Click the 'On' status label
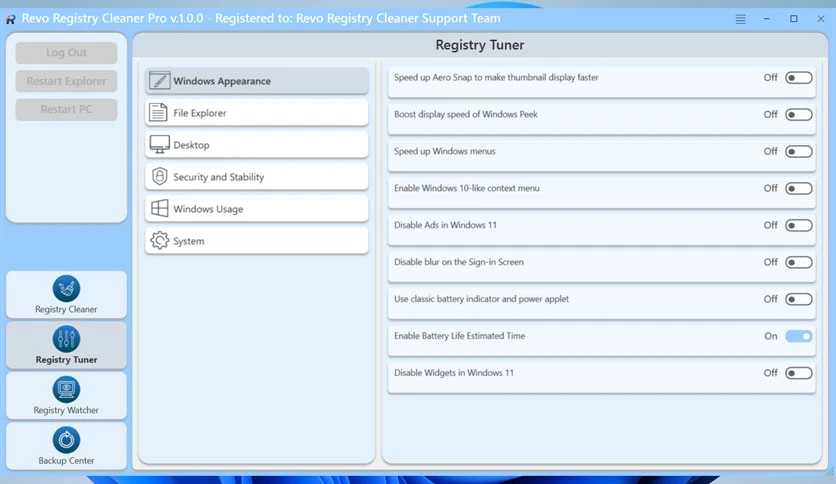Image resolution: width=836 pixels, height=484 pixels. (x=770, y=336)
